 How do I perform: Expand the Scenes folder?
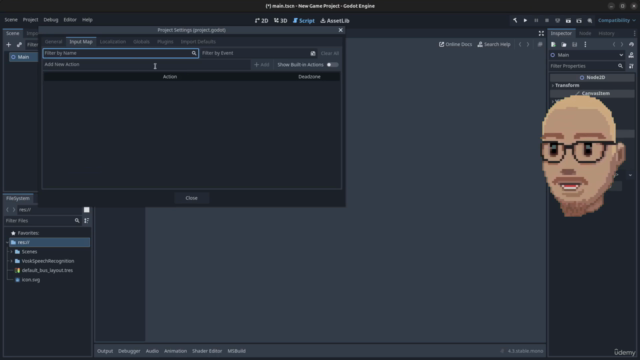point(11,252)
